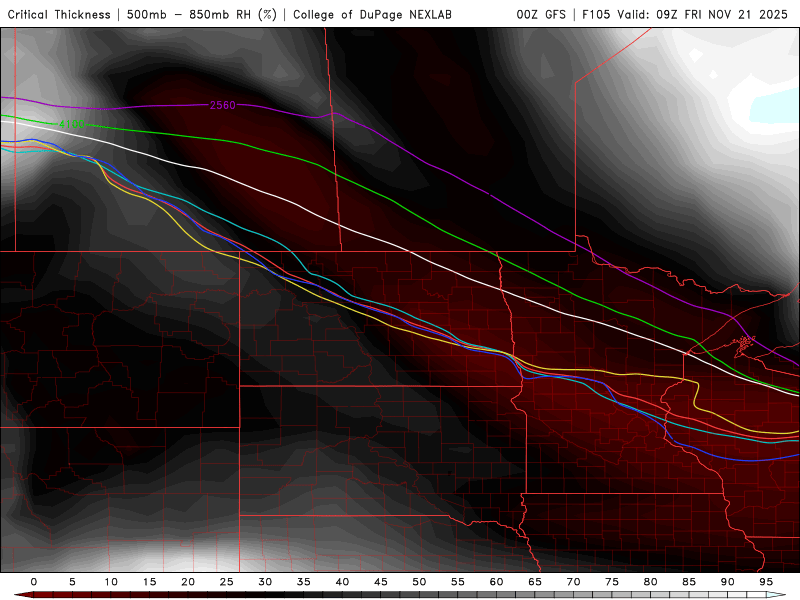The height and width of the screenshot is (600, 800).
Task: Click the 10 value on the color scale
Action: tap(111, 582)
